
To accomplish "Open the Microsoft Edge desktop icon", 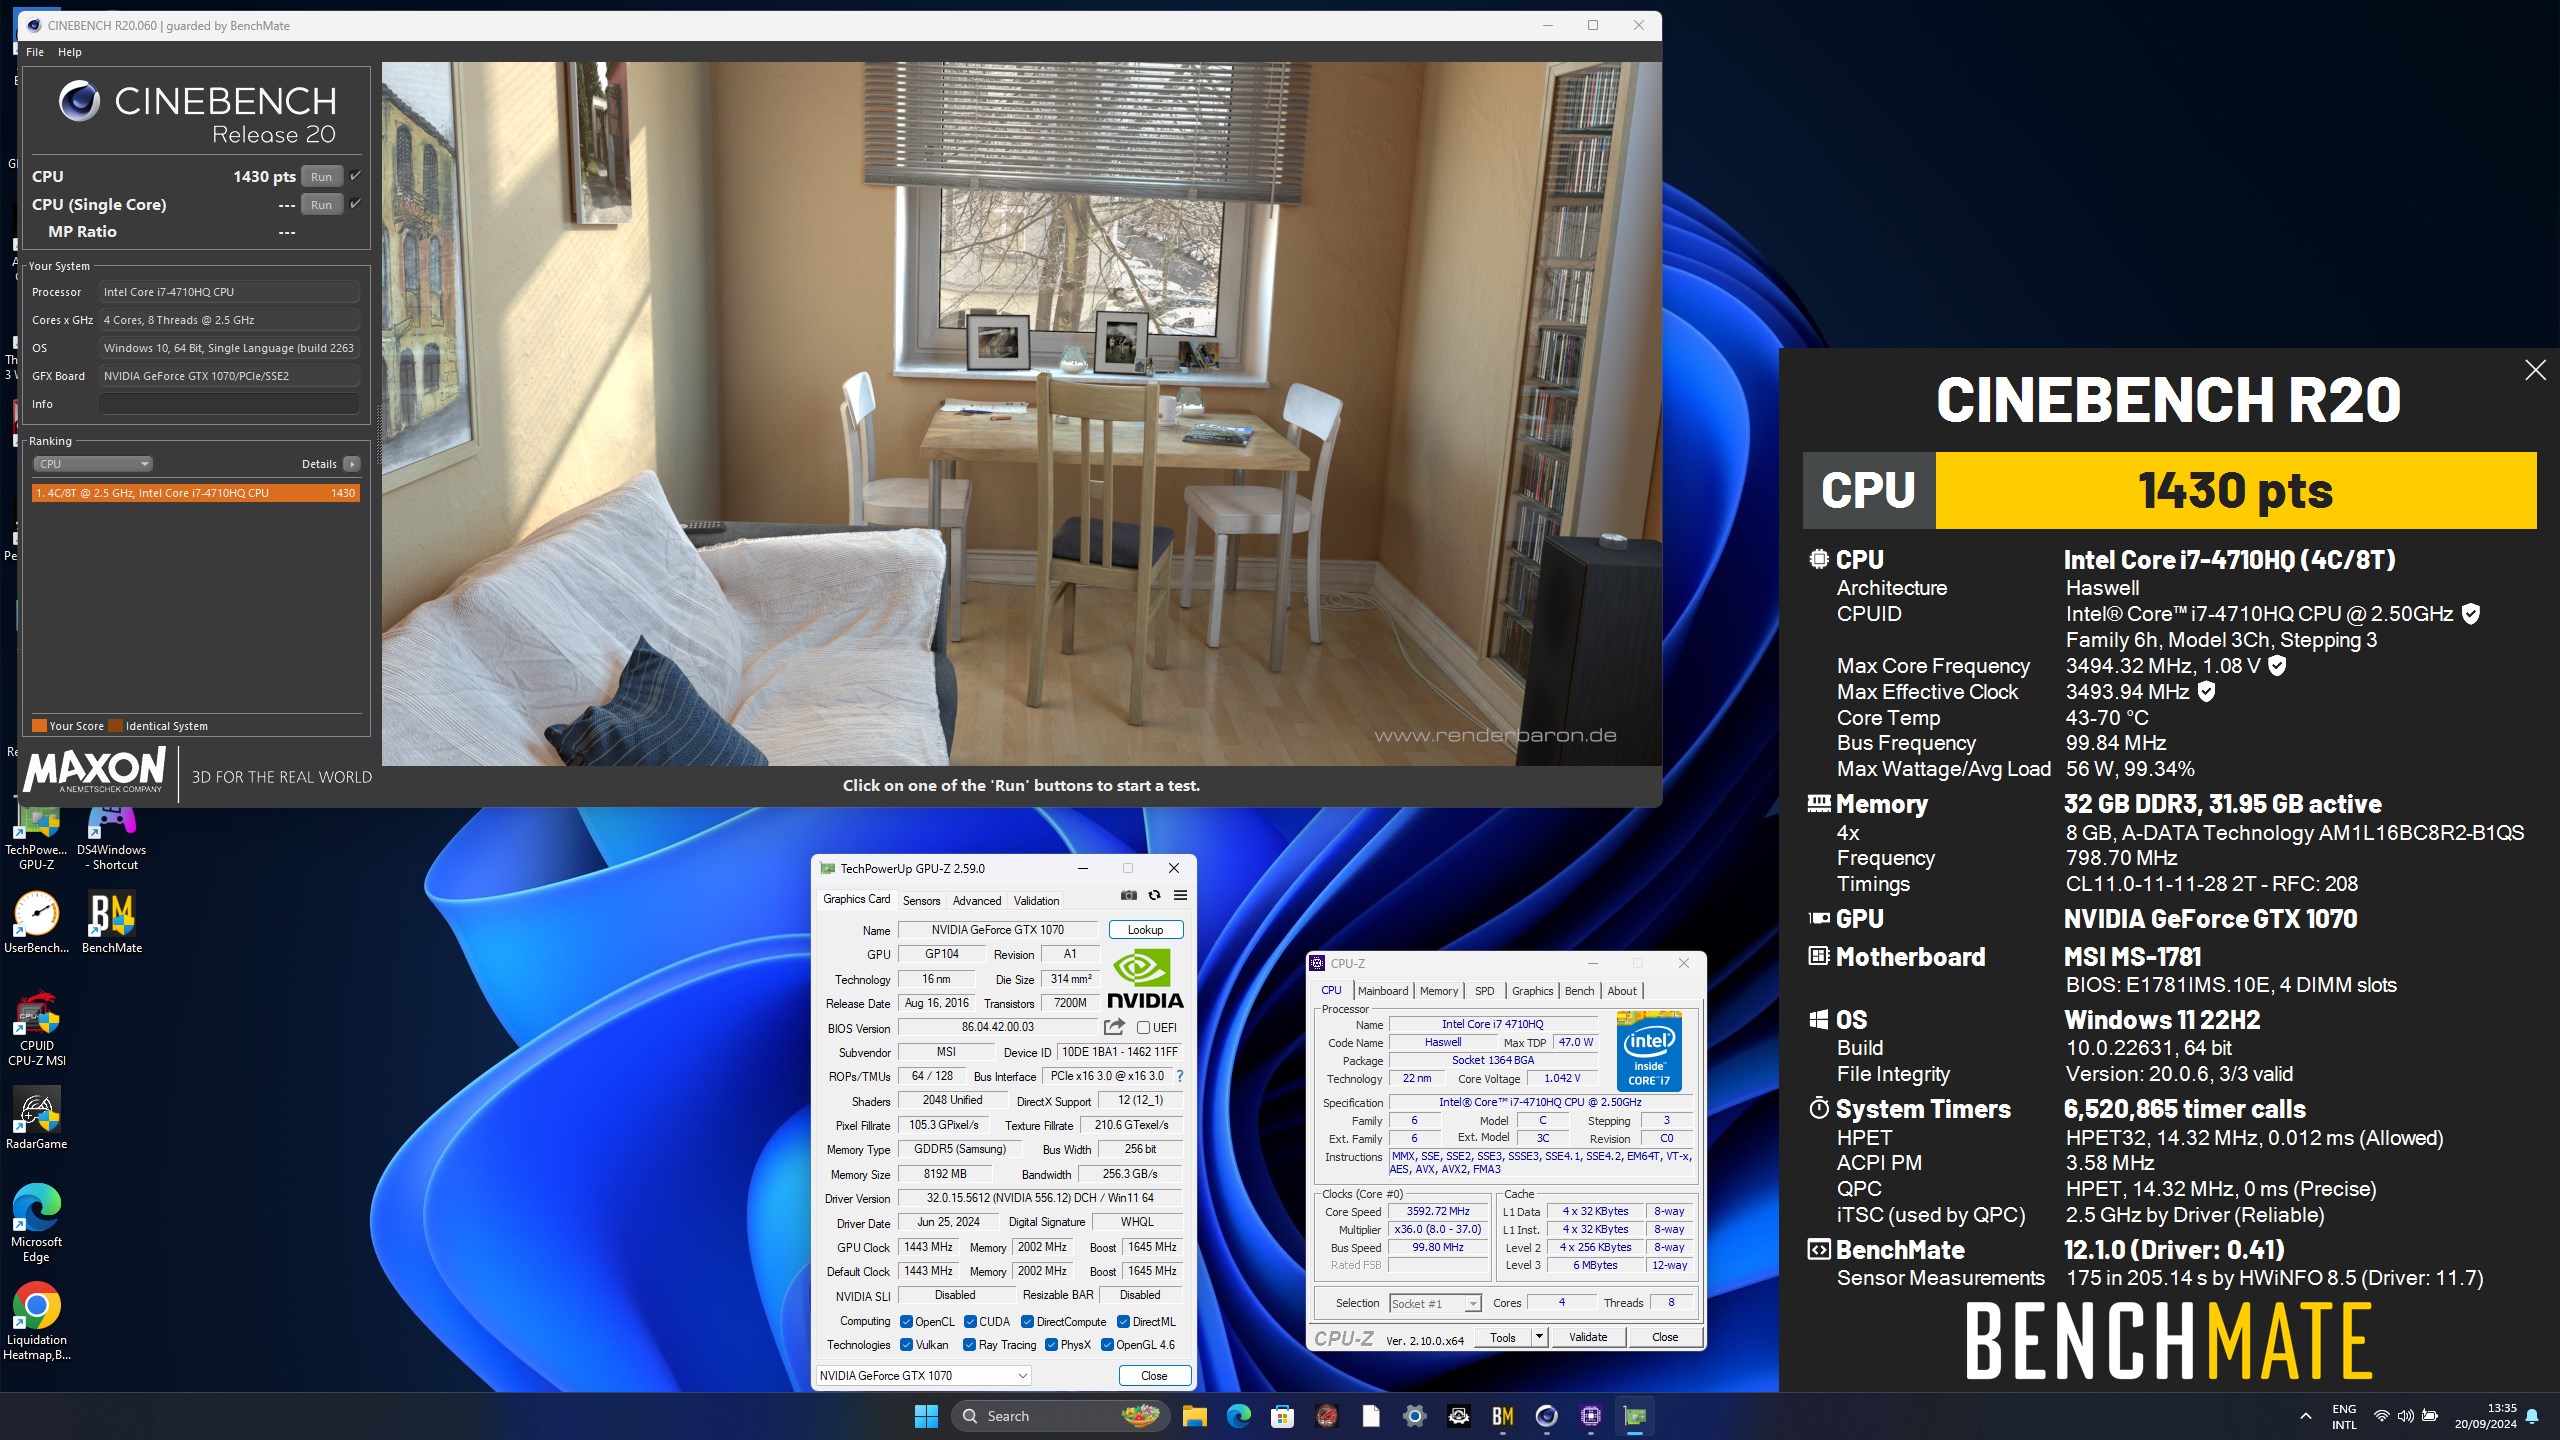I will click(x=36, y=1223).
